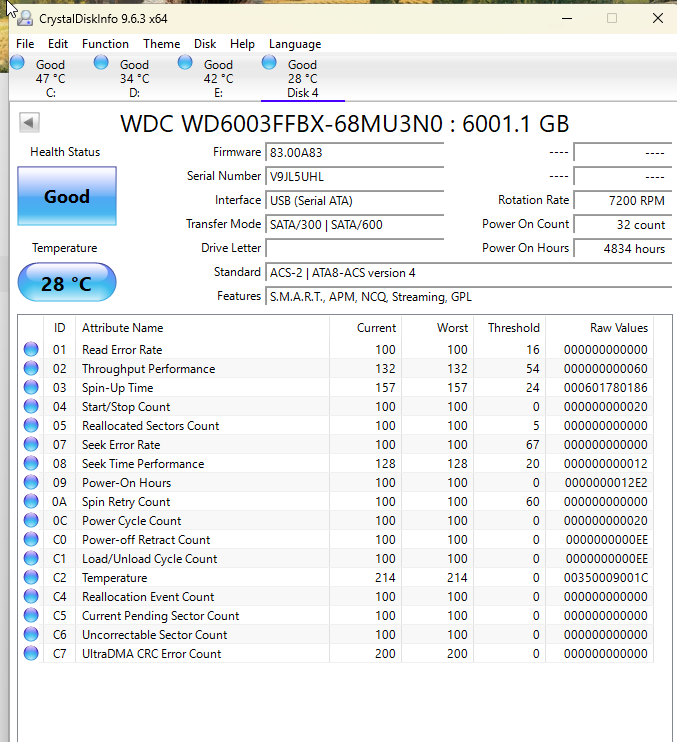Open the Edit menu
Screen dimensions: 677x742
[58, 44]
